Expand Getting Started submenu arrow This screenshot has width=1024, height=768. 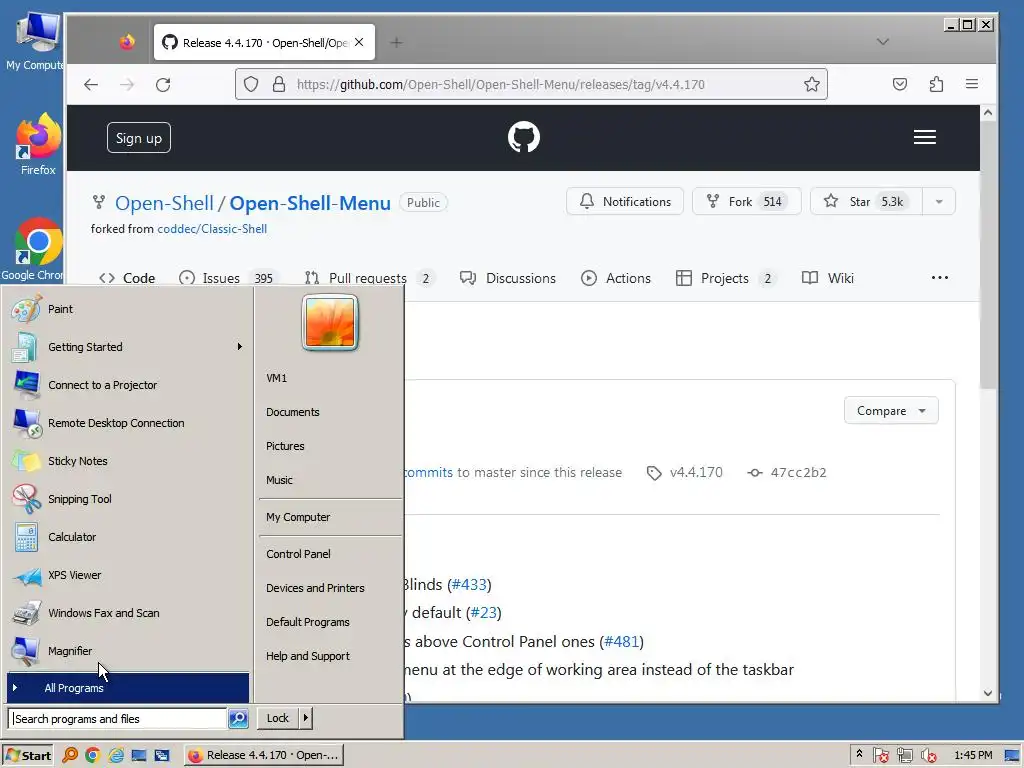click(x=240, y=347)
